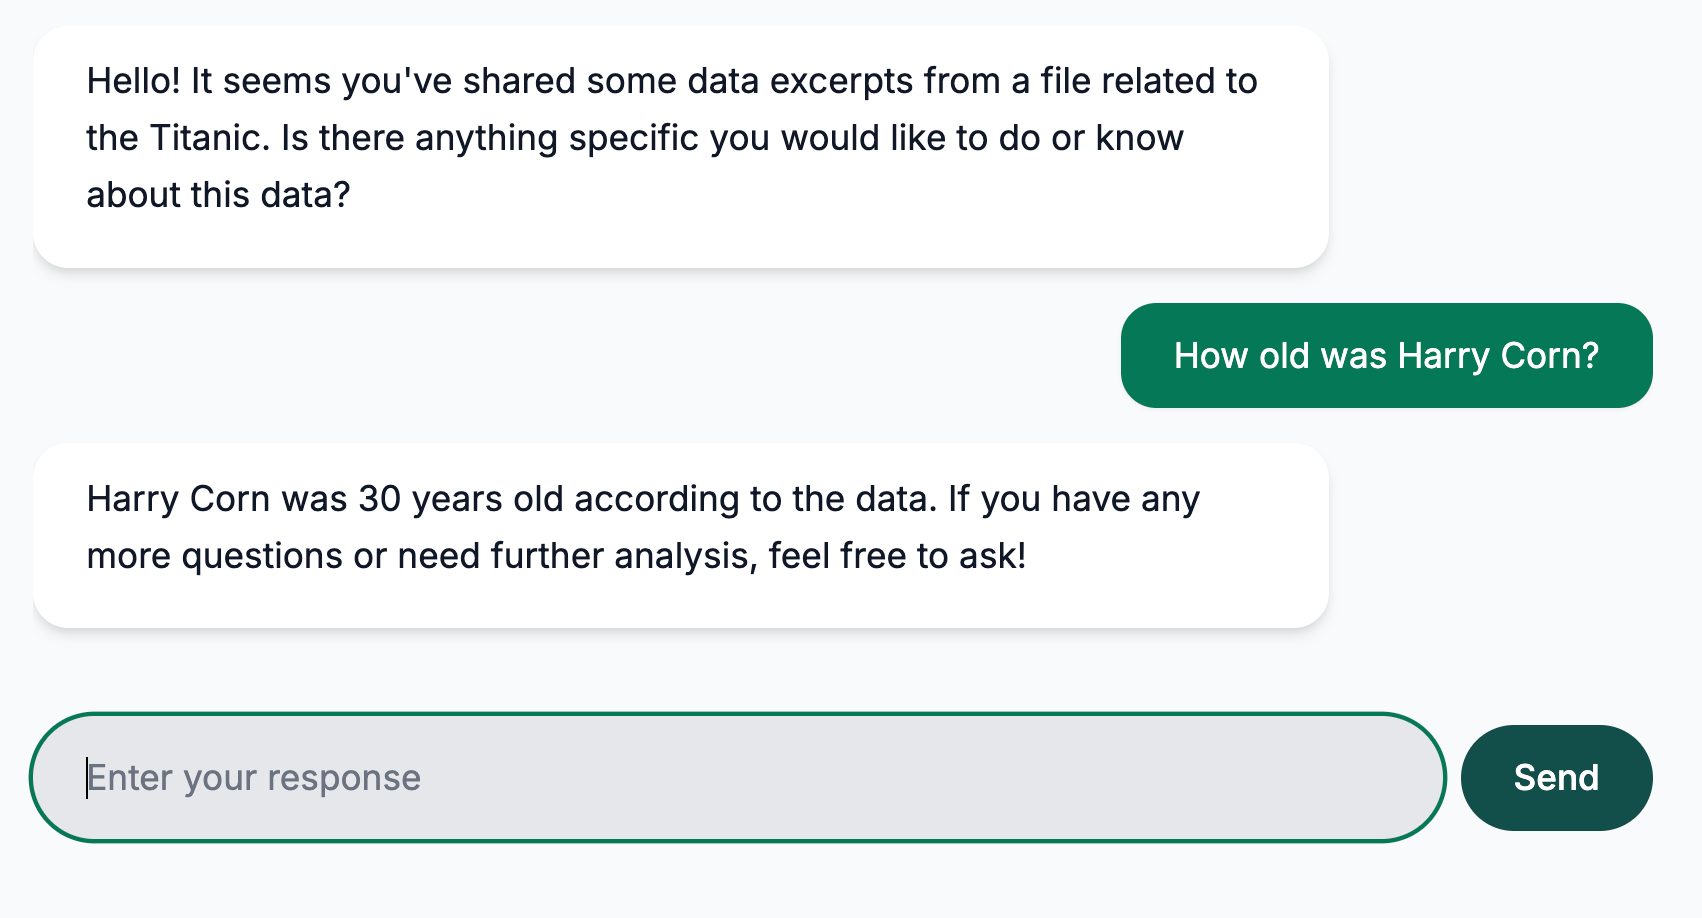Click the greeting message about Titanic data
Image resolution: width=1702 pixels, height=918 pixels.
tap(680, 146)
